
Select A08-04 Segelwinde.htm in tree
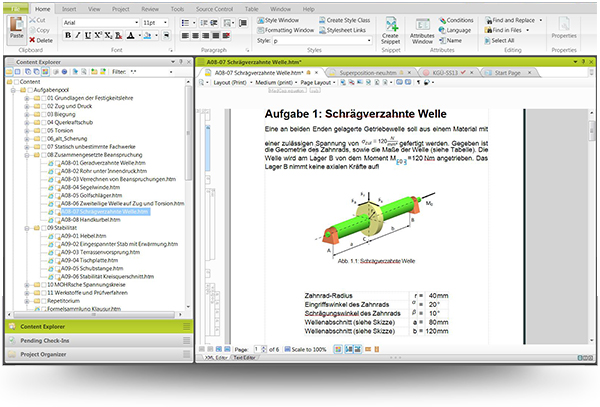[x=90, y=187]
